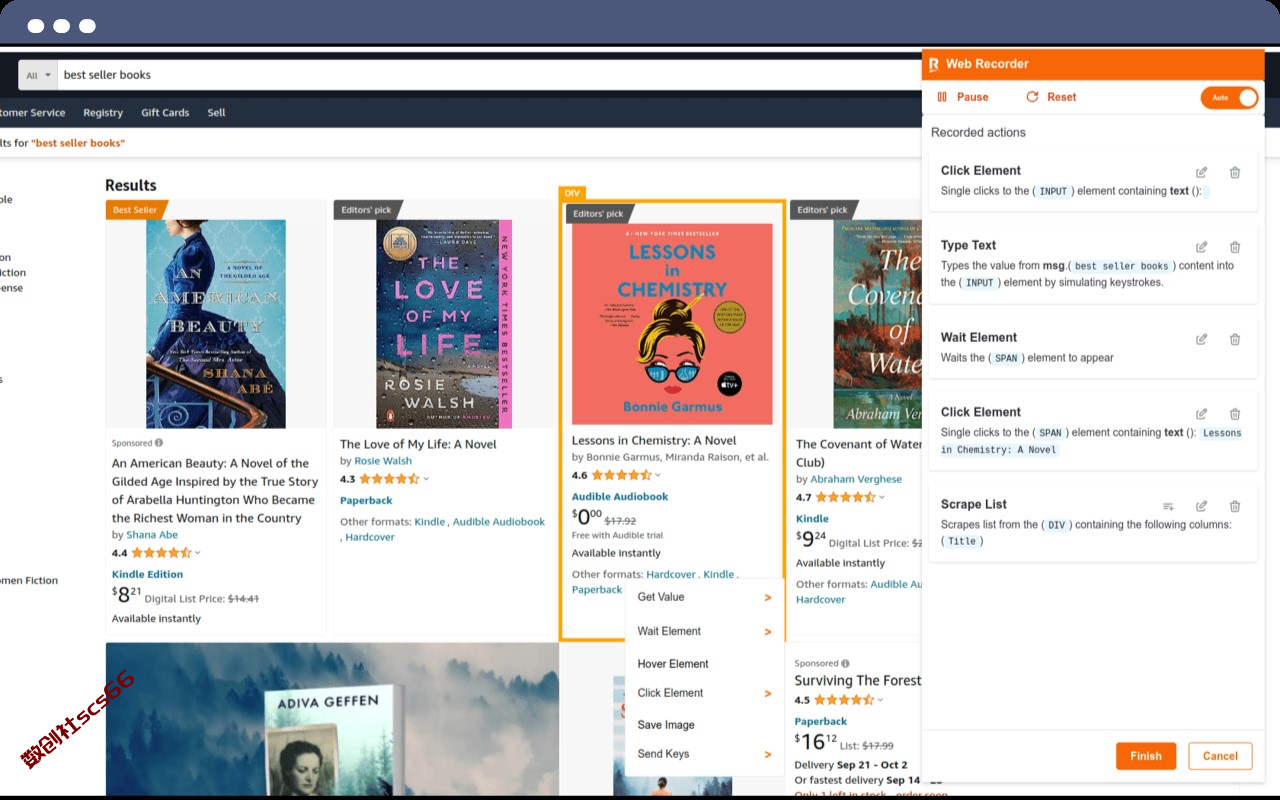This screenshot has height=800, width=1280.
Task: Click the Cancel button
Action: [1220, 756]
